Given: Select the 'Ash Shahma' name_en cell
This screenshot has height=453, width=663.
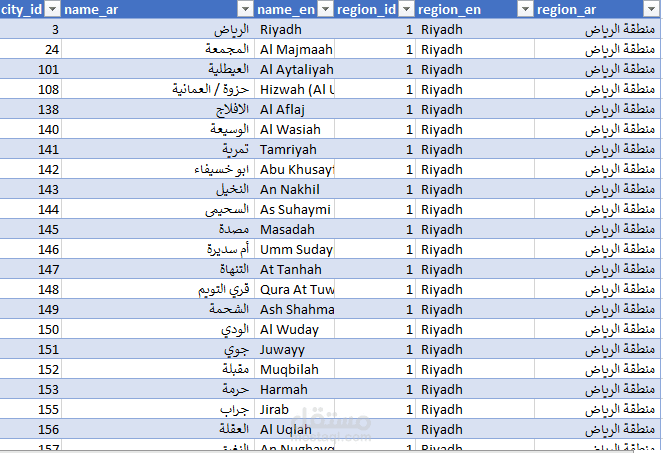Looking at the screenshot, I should tap(294, 309).
